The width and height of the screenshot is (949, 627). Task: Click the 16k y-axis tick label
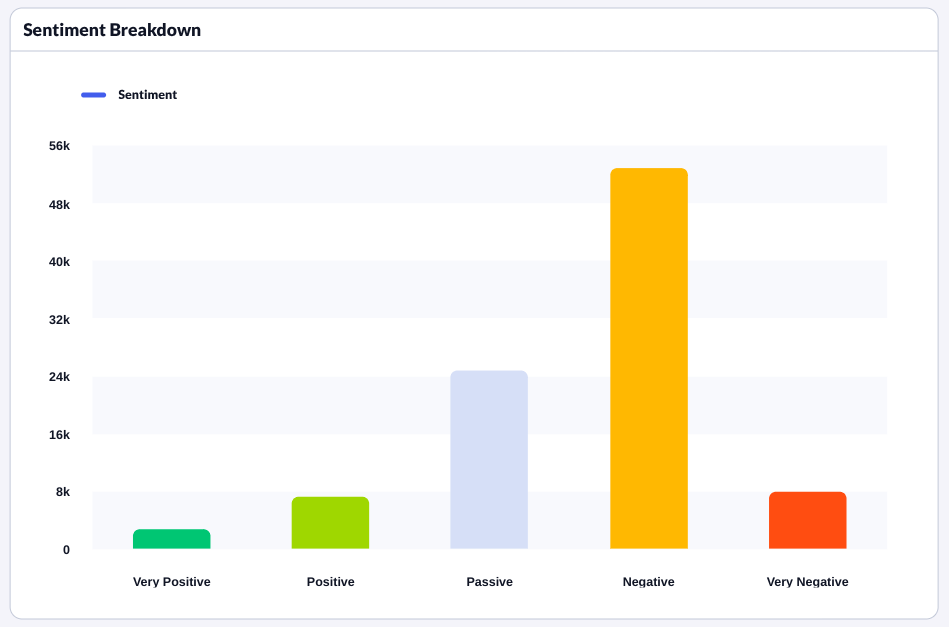[59, 434]
